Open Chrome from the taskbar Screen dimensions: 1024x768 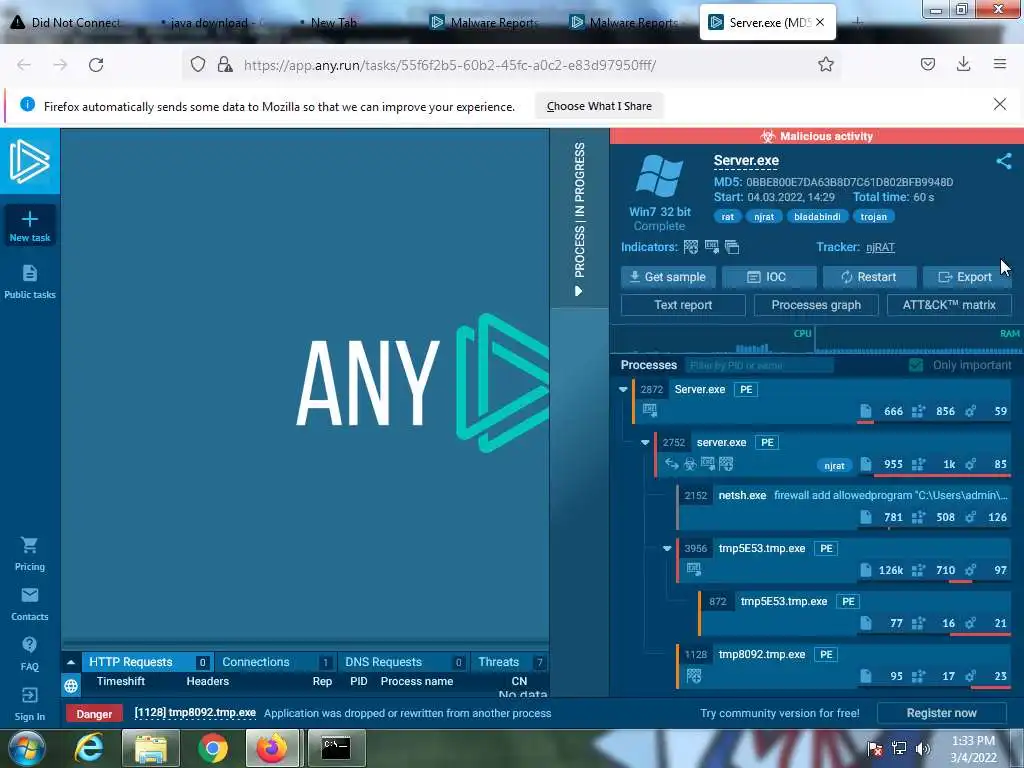click(212, 748)
